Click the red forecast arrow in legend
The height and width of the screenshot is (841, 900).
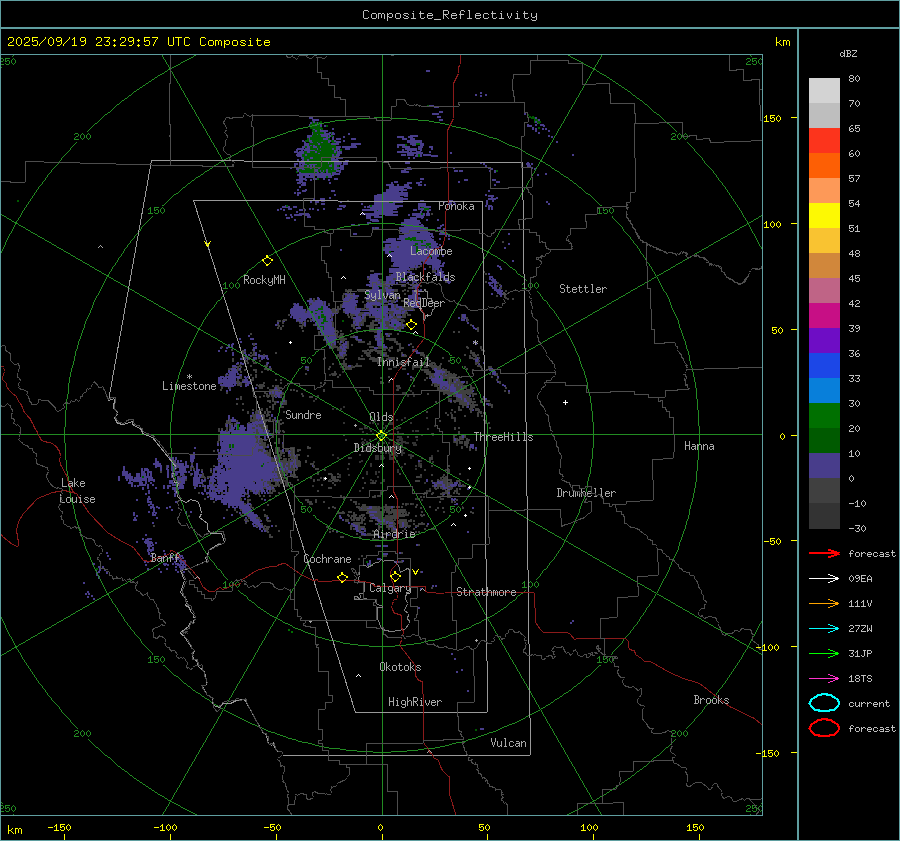[x=824, y=553]
